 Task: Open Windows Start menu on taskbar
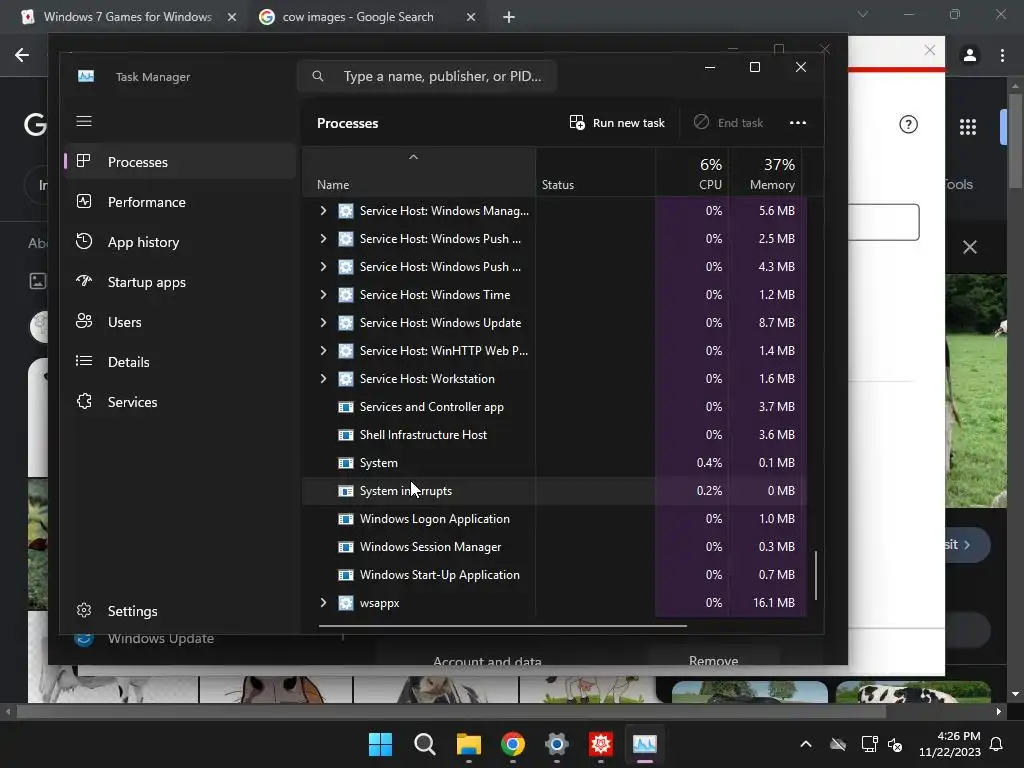coord(380,744)
